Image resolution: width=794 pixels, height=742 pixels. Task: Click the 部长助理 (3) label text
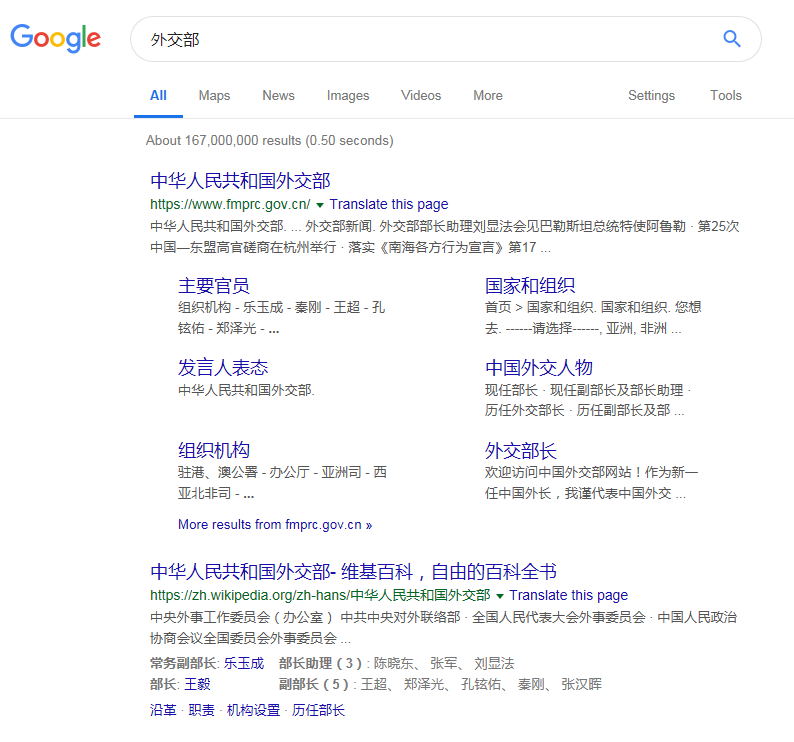tap(320, 663)
